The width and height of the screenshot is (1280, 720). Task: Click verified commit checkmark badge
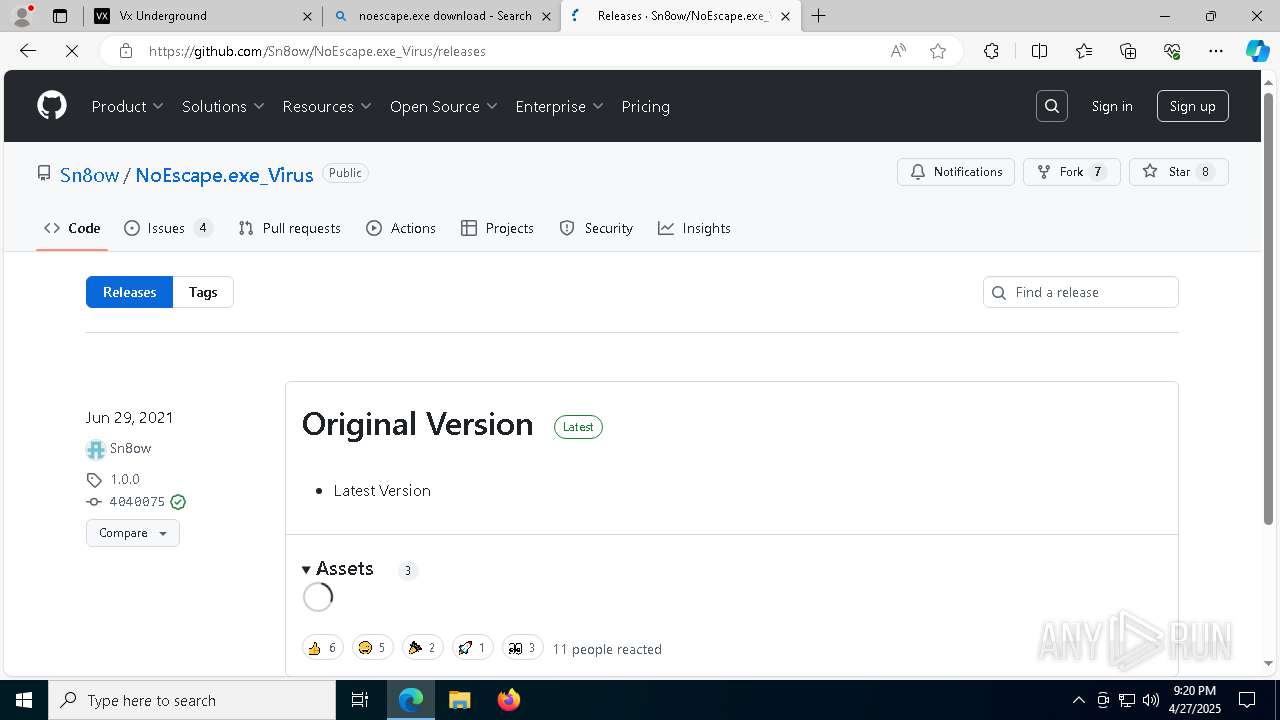point(178,502)
